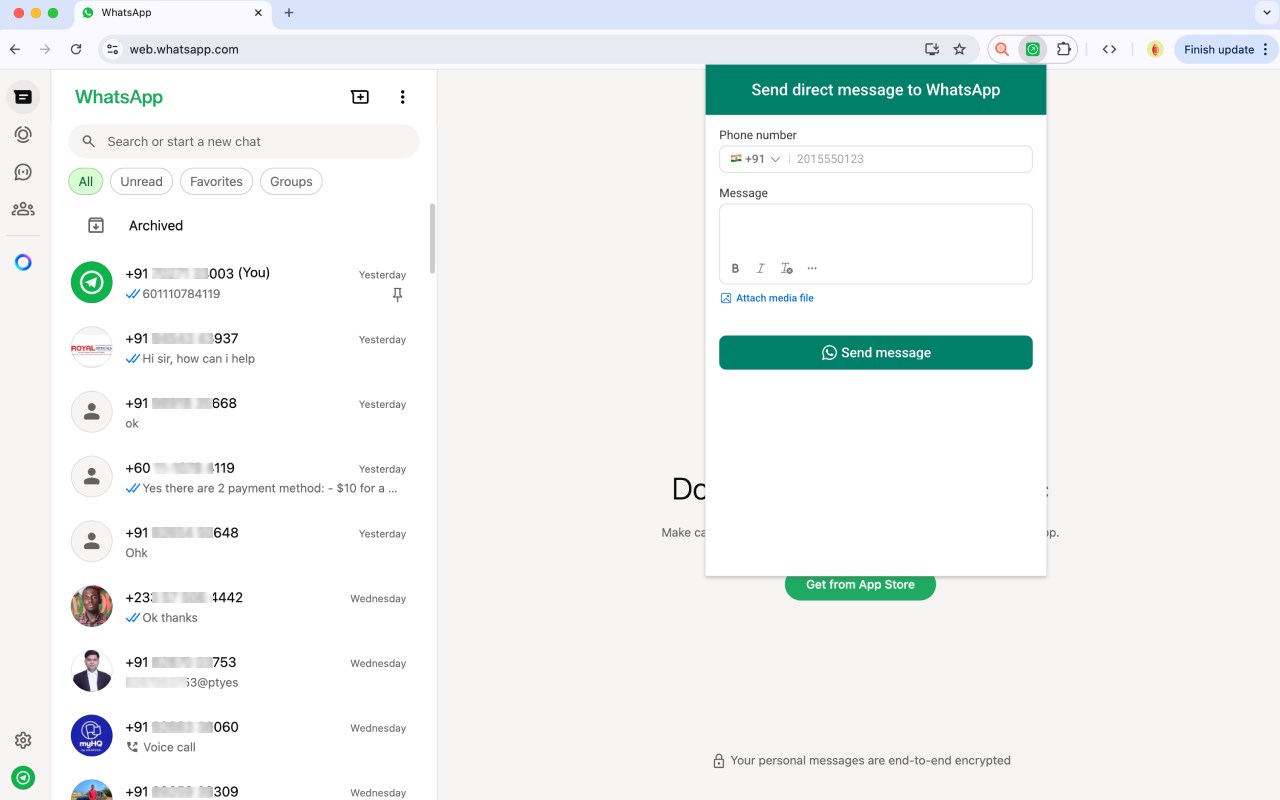This screenshot has width=1280, height=800.
Task: Click the Archived box icon
Action: (x=96, y=226)
